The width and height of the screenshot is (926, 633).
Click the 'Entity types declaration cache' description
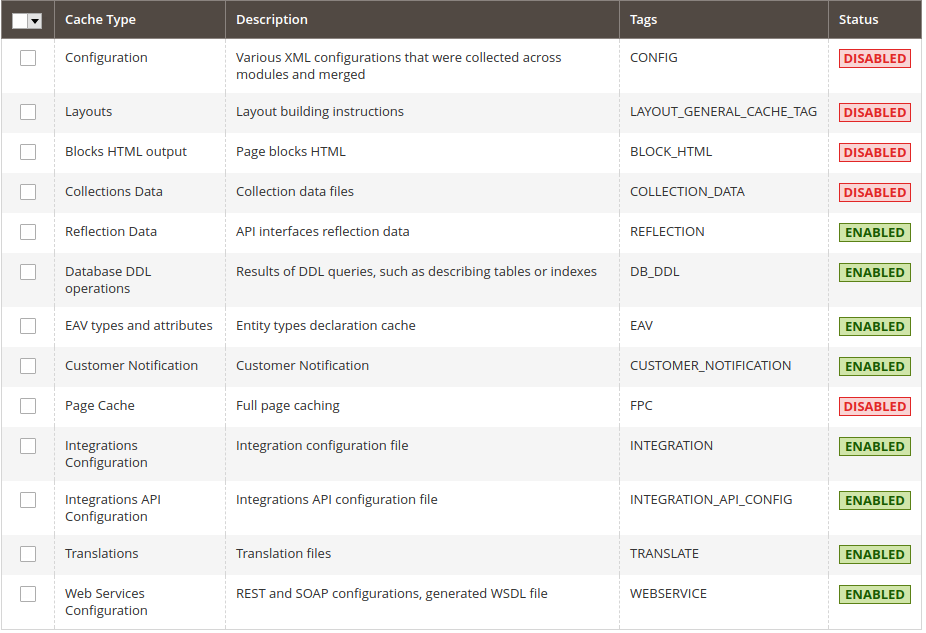(x=325, y=326)
